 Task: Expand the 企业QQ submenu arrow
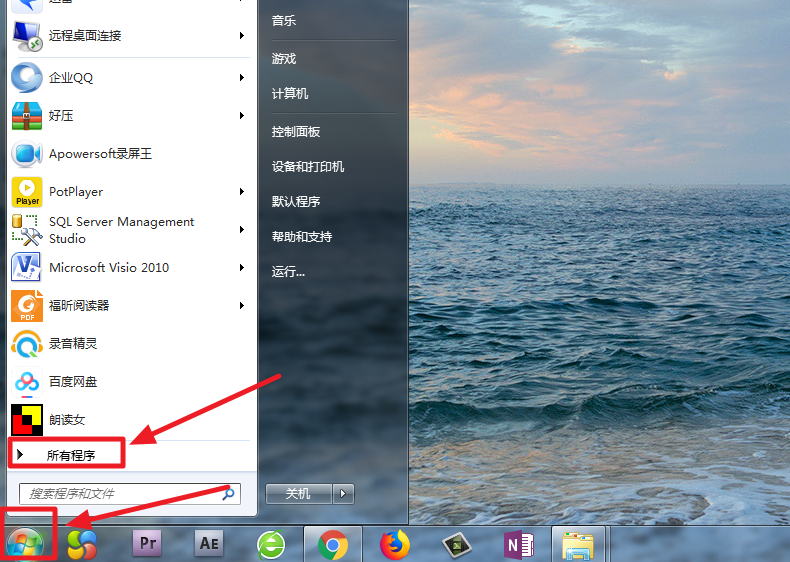(242, 78)
